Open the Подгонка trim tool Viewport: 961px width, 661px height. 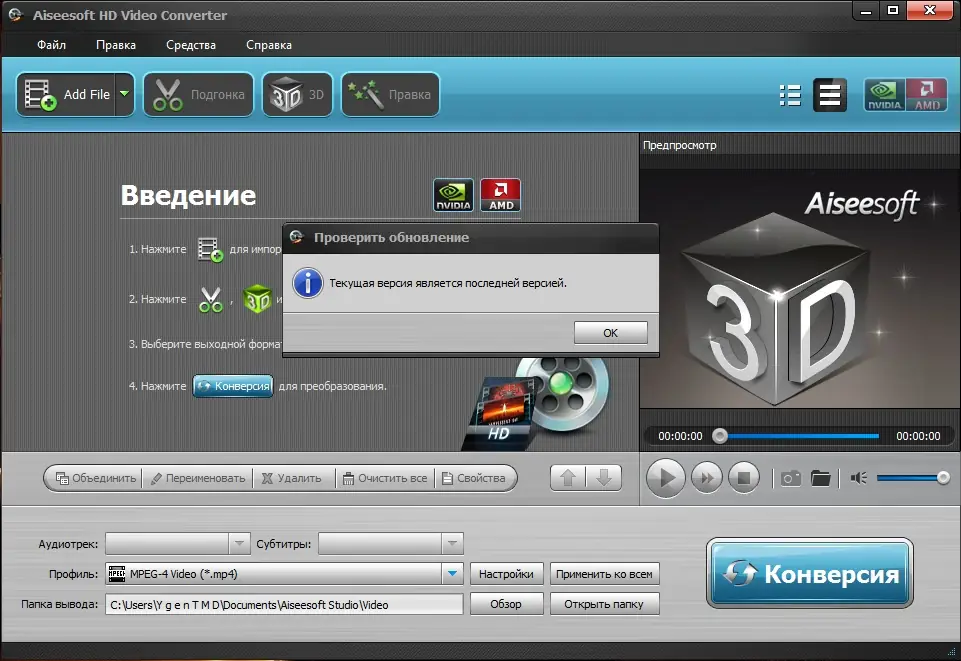(199, 94)
